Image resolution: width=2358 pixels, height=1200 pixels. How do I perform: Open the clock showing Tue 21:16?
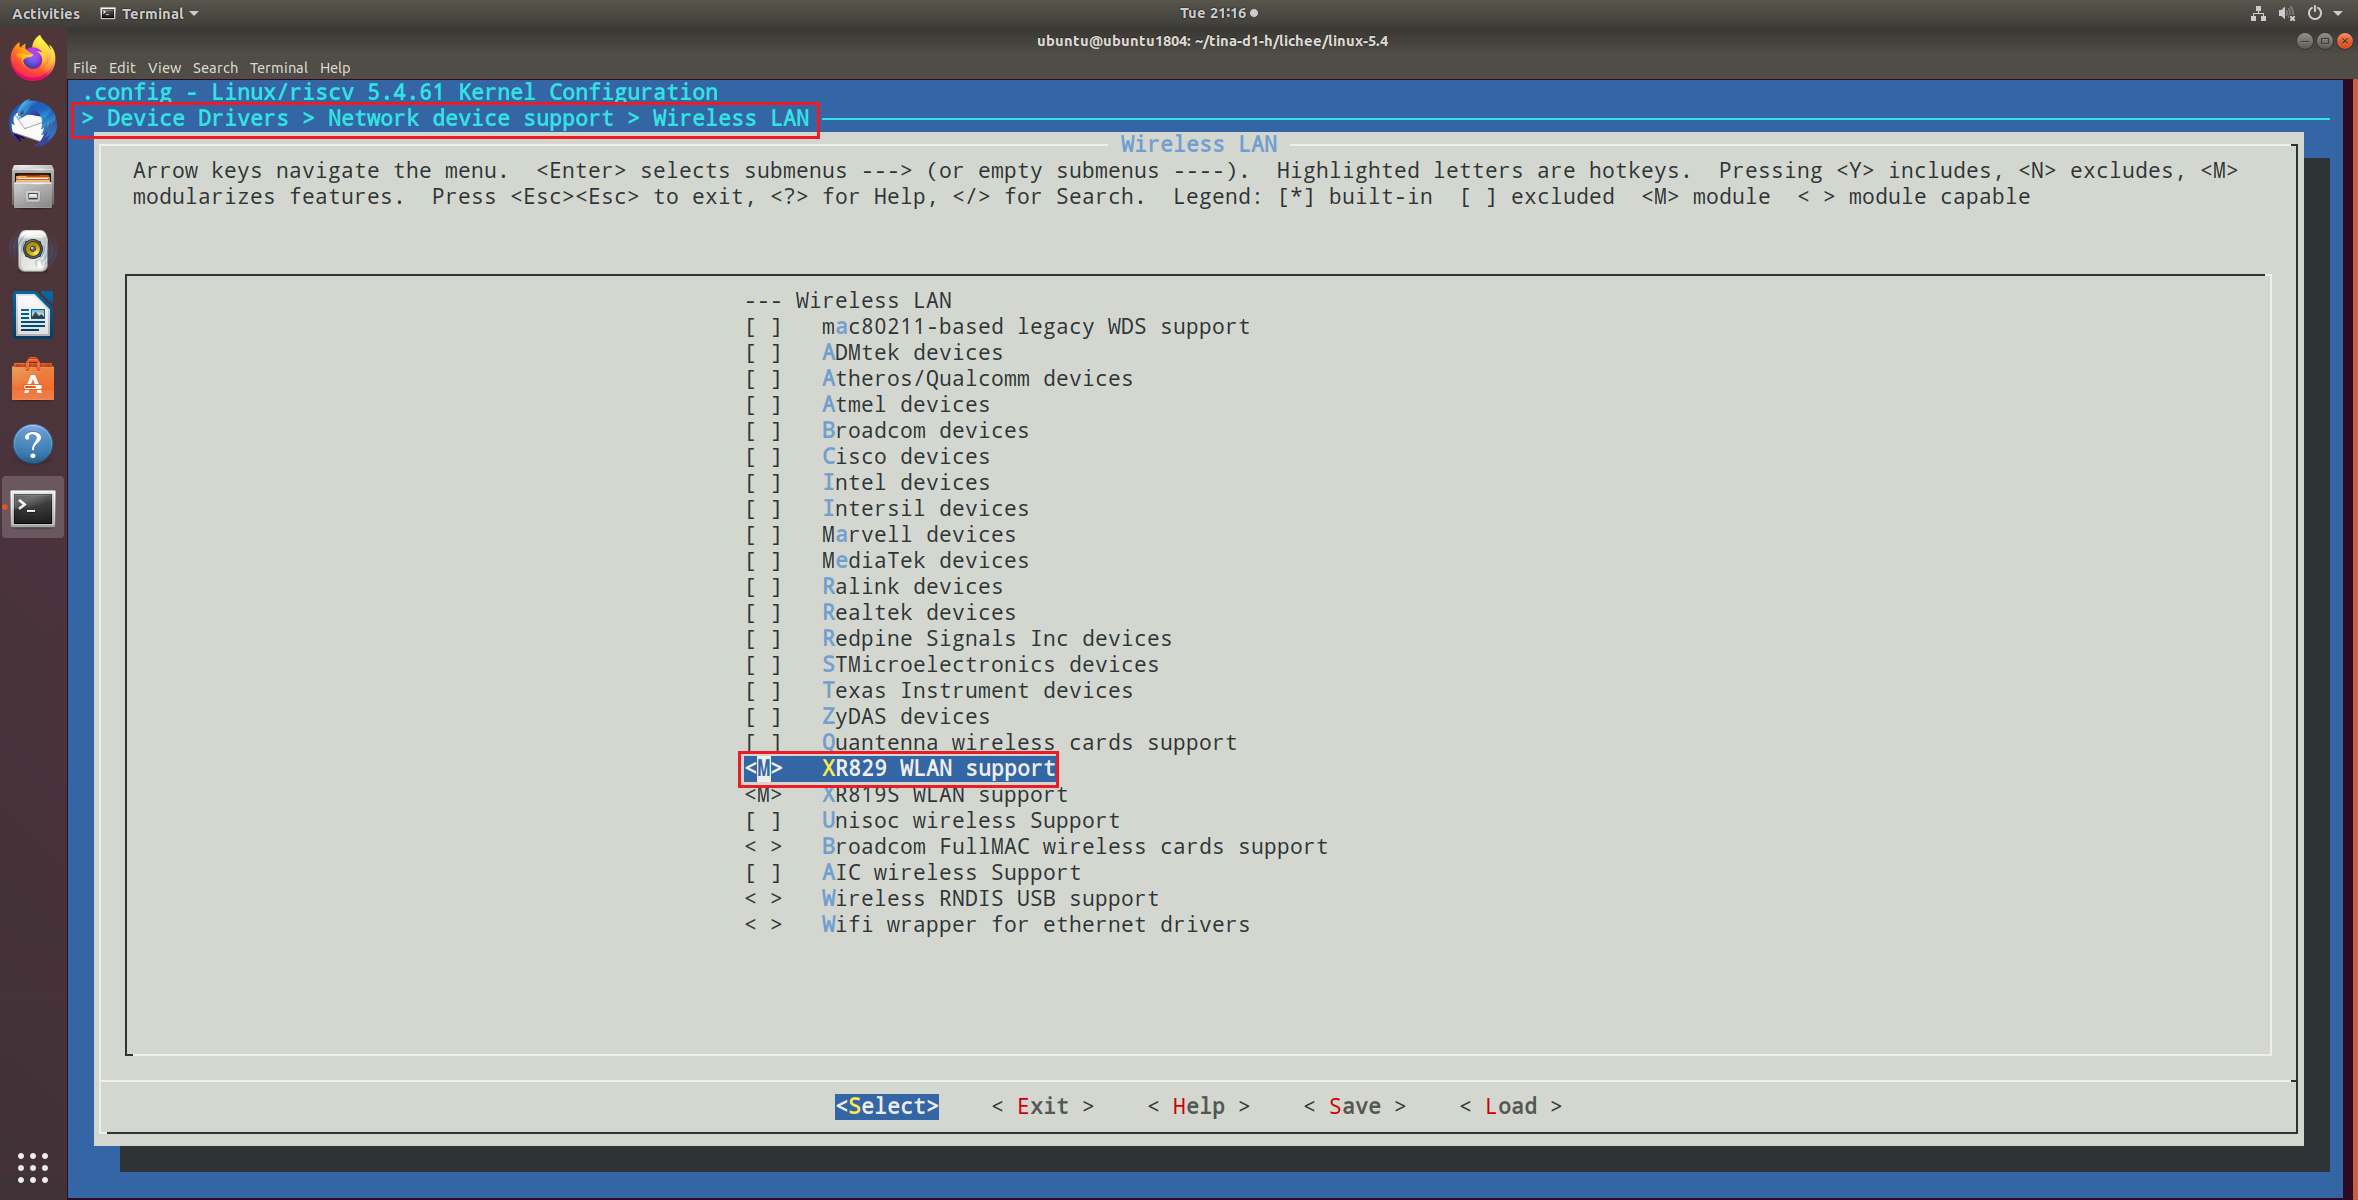coord(1218,13)
